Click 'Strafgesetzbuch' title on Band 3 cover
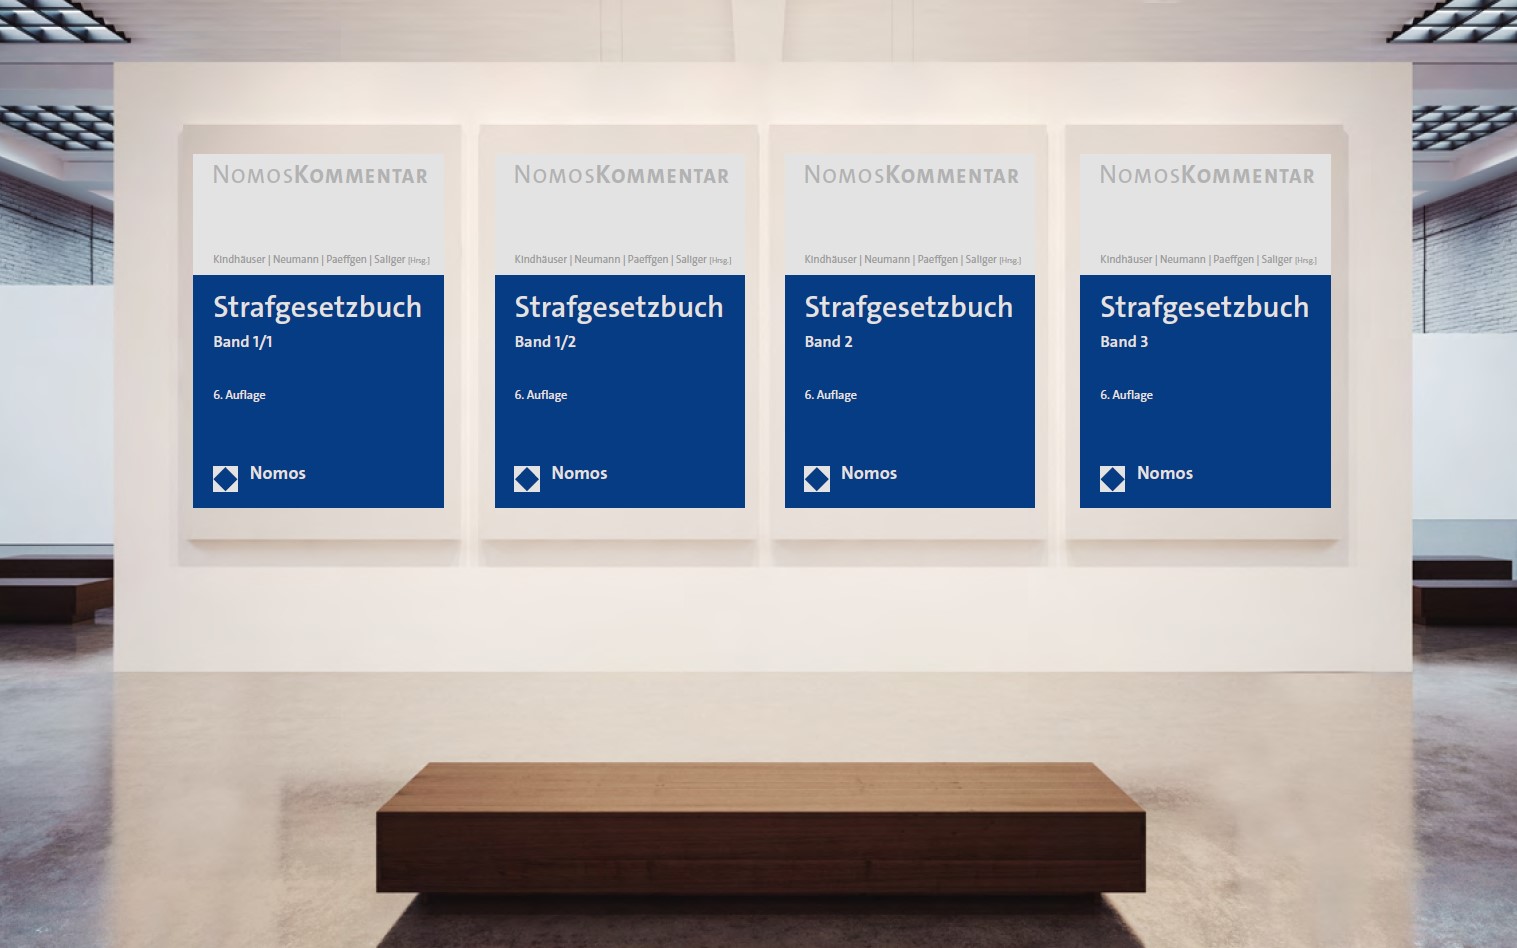 (1204, 308)
